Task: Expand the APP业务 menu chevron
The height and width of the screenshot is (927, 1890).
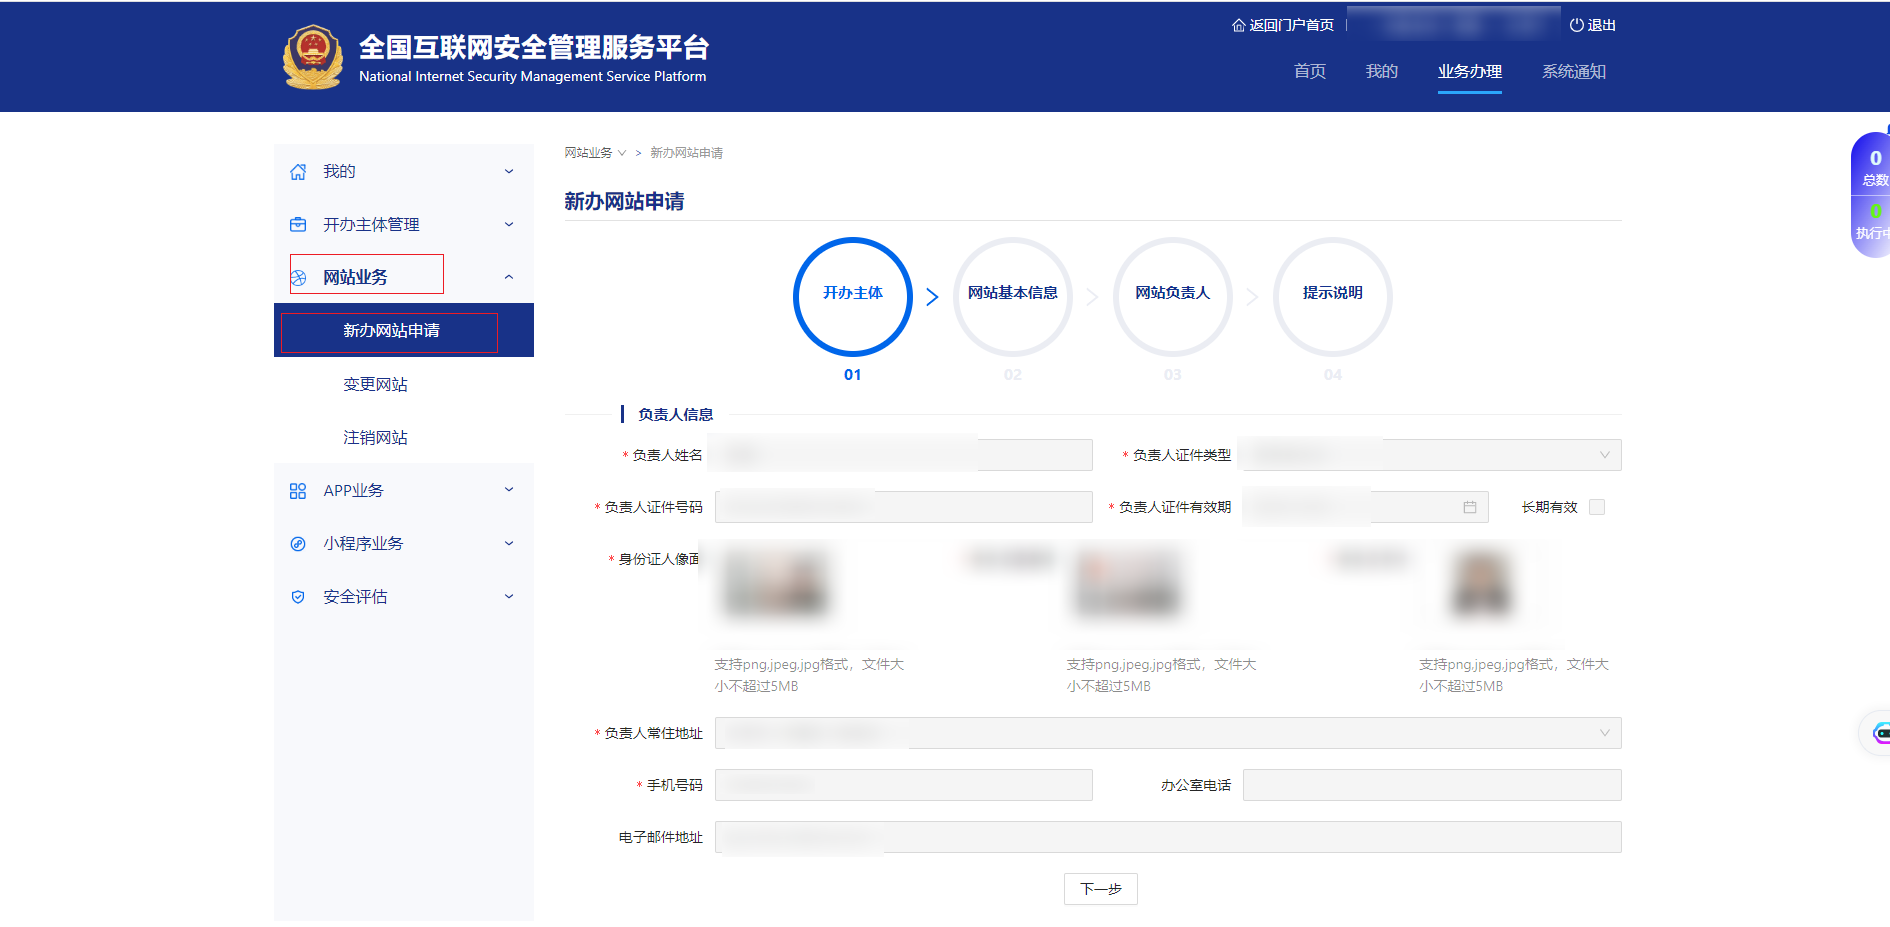Action: 509,490
